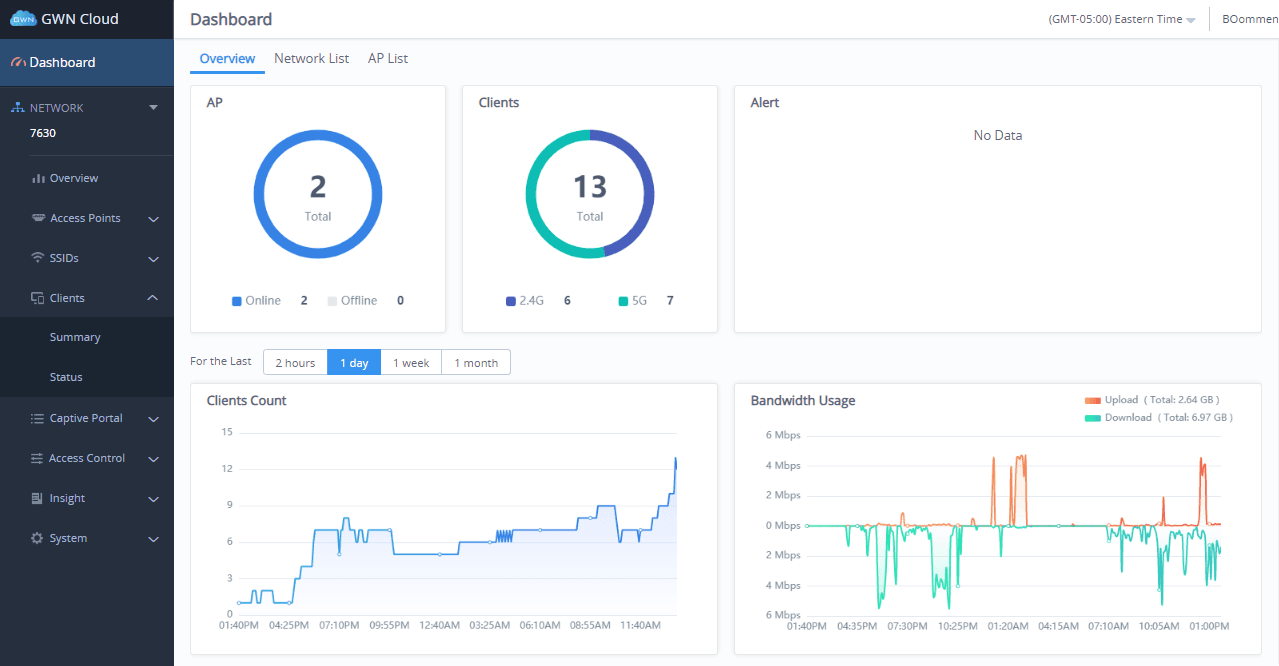1279x666 pixels.
Task: Click the Access Points router icon
Action: [38, 218]
